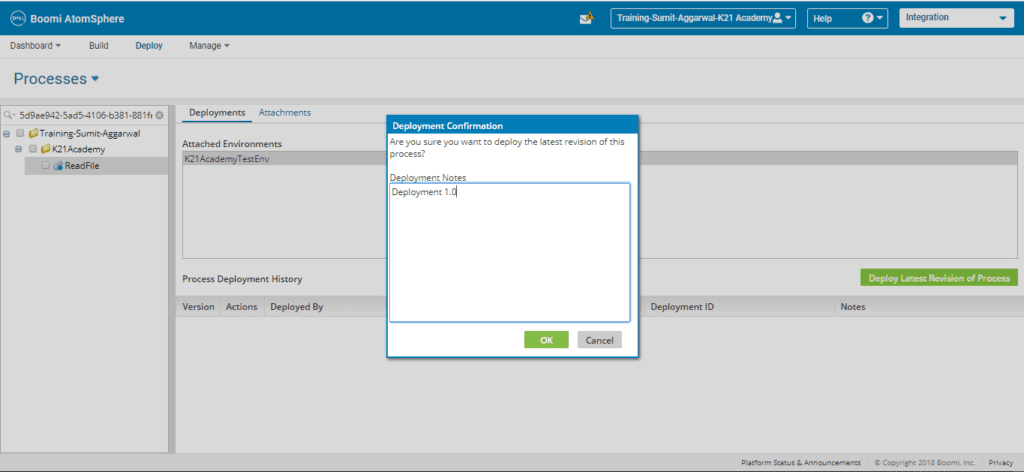Click the Training-Sumit-Aggarwal folder icon
Screen dimensions: 1024x472
(x=33, y=133)
